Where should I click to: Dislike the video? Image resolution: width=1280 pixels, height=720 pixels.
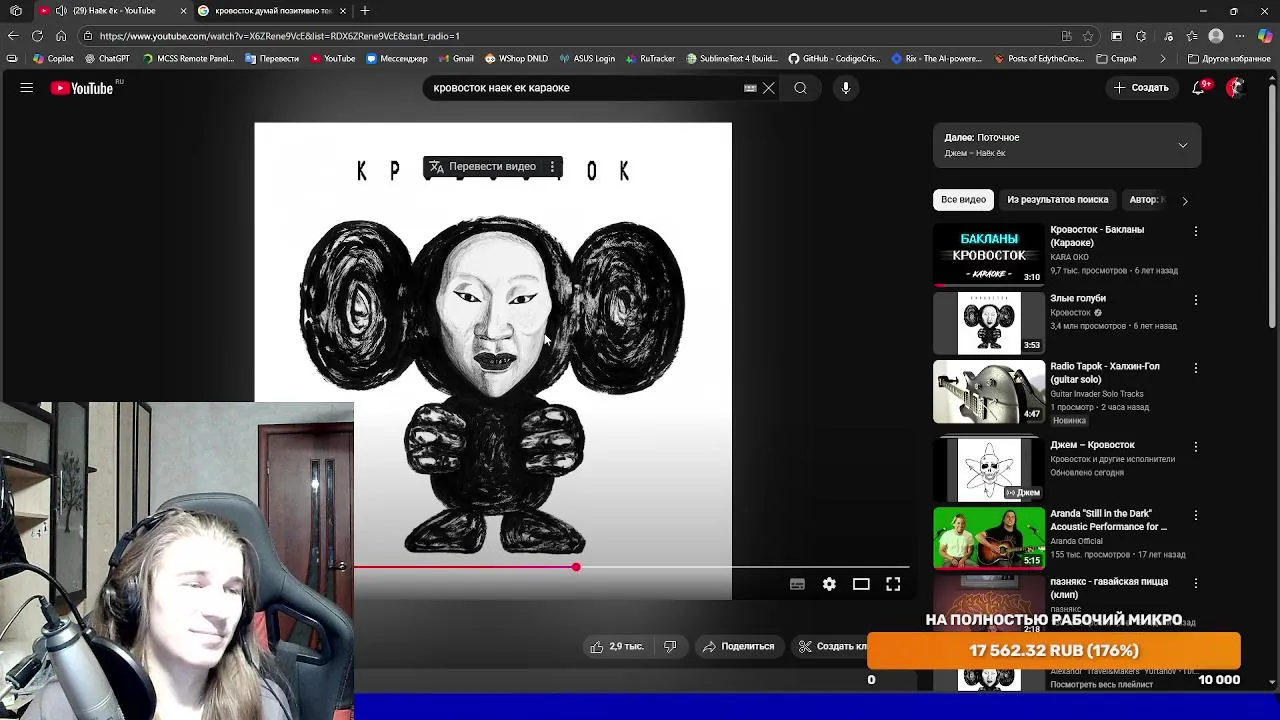coord(670,647)
